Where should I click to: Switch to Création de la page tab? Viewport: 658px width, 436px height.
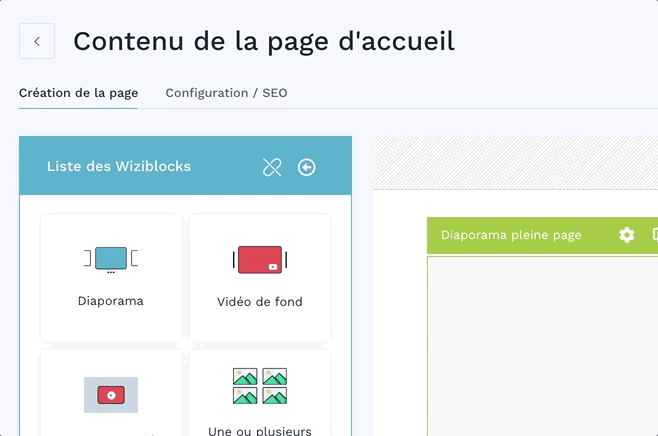tap(78, 93)
